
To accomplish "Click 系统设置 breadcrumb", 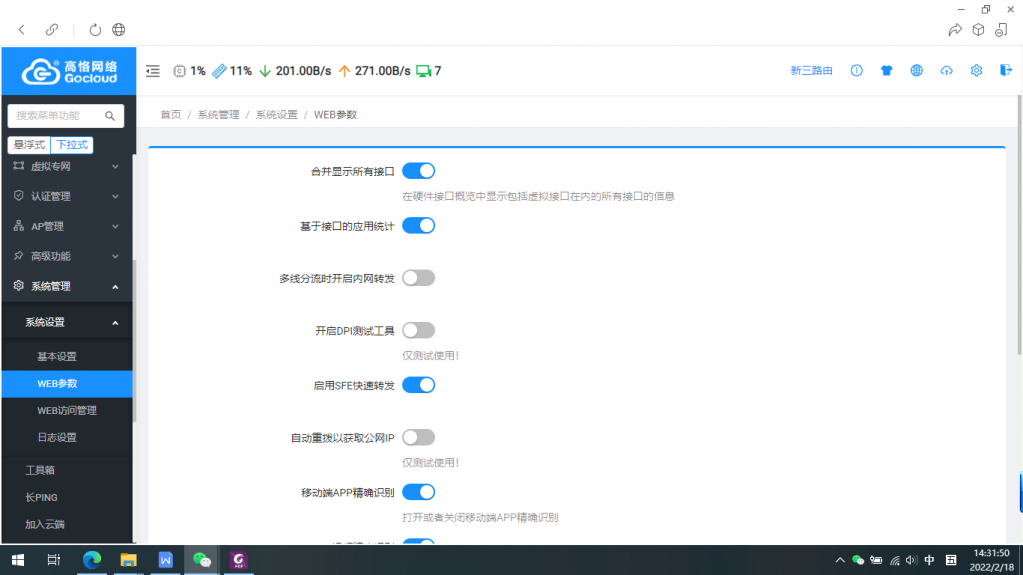I will 277,115.
